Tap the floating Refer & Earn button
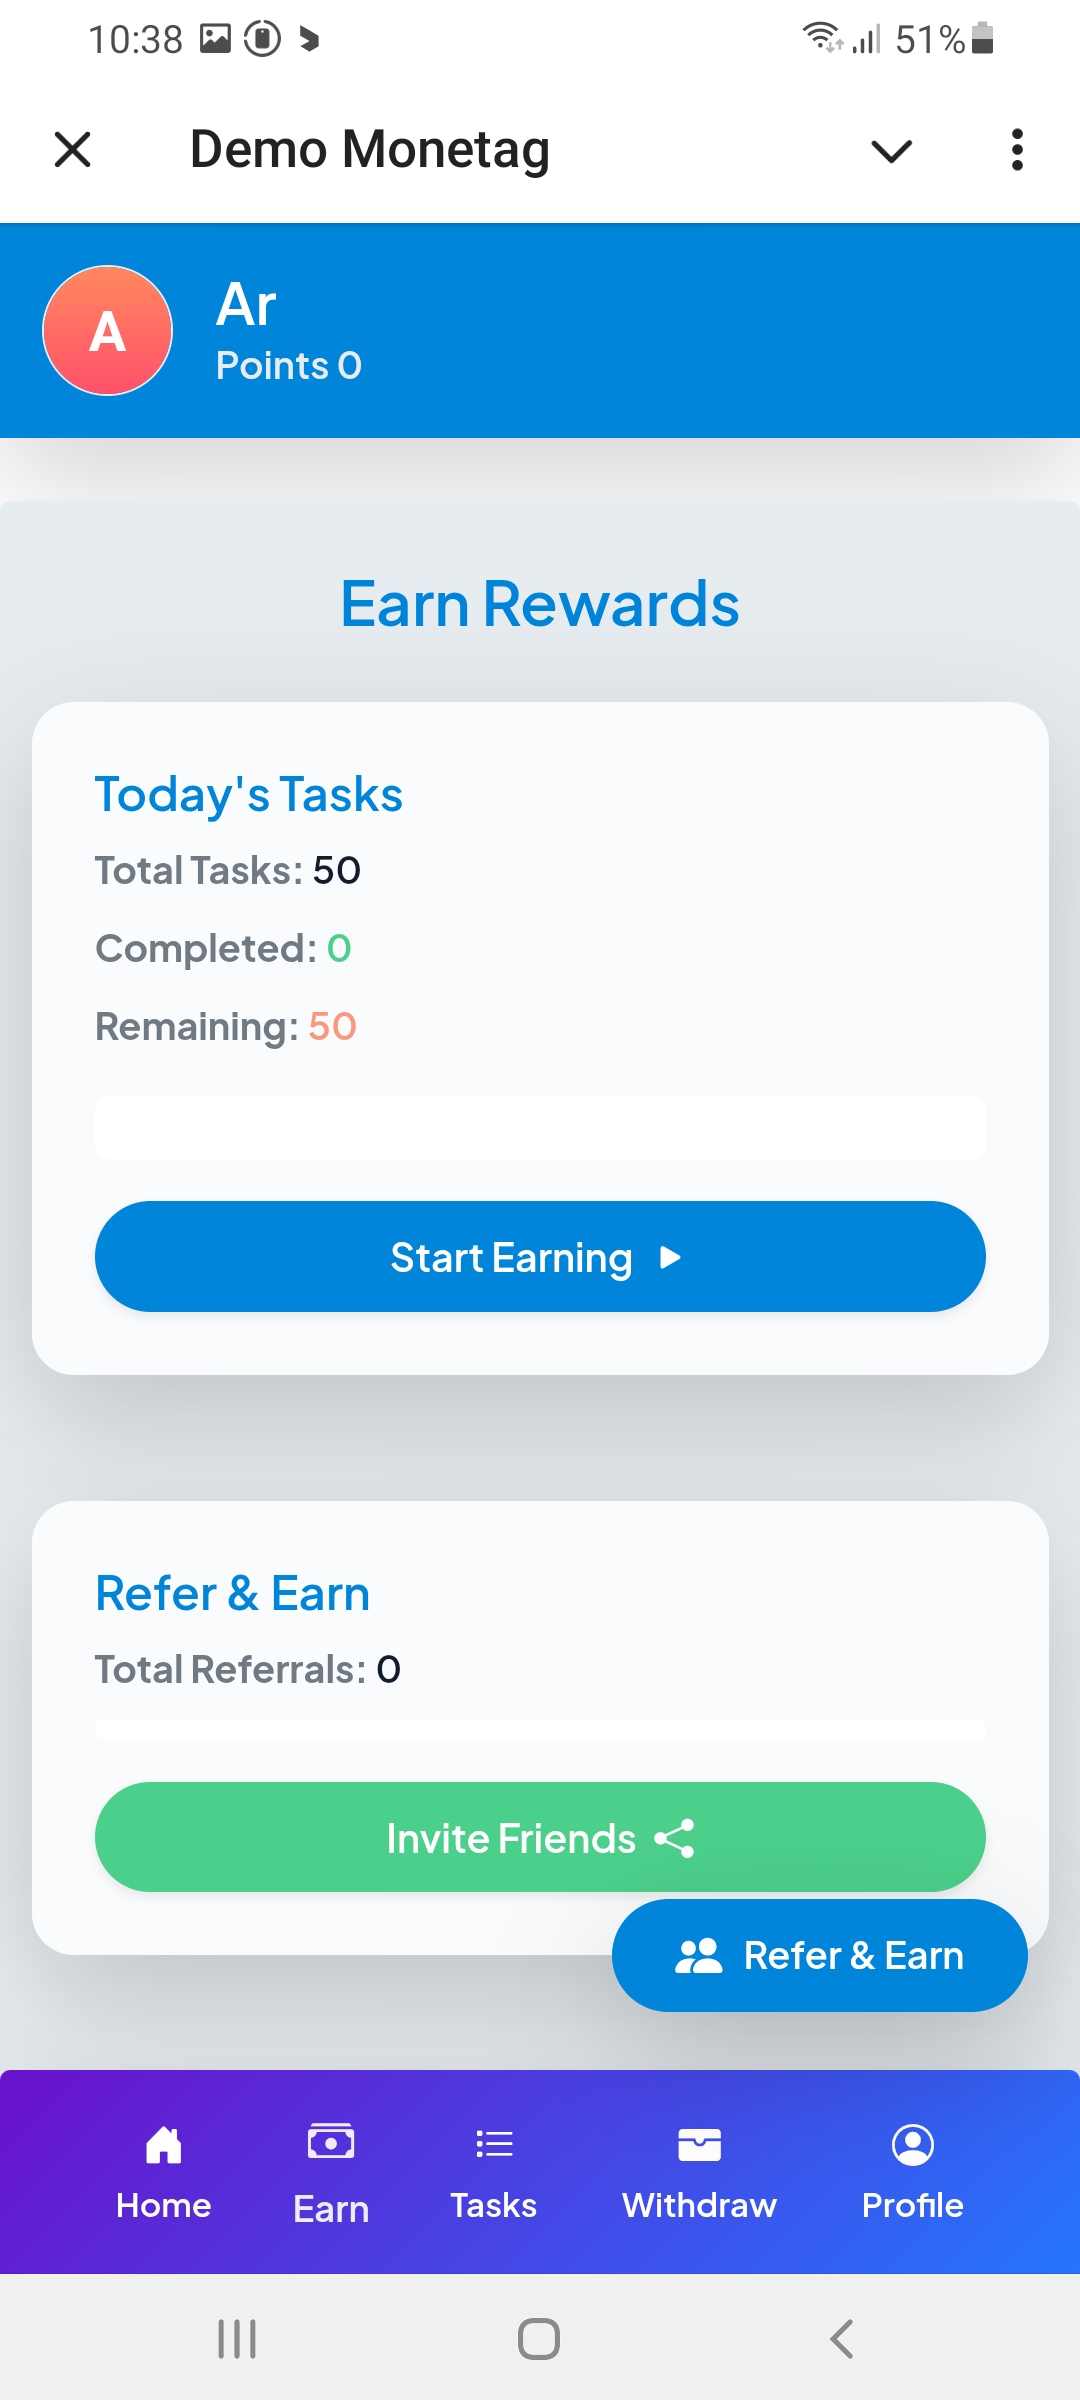 click(x=820, y=1956)
